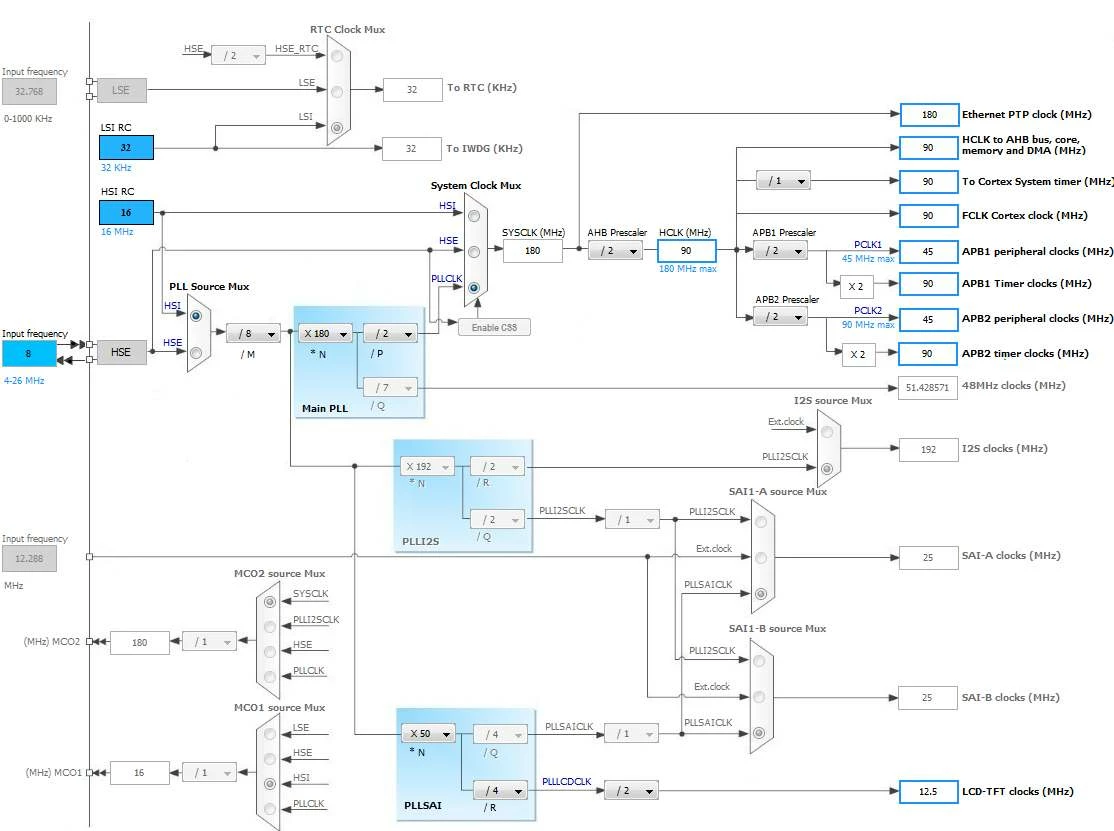Open the PLLSAI /Q divider dropdown

(x=500, y=734)
